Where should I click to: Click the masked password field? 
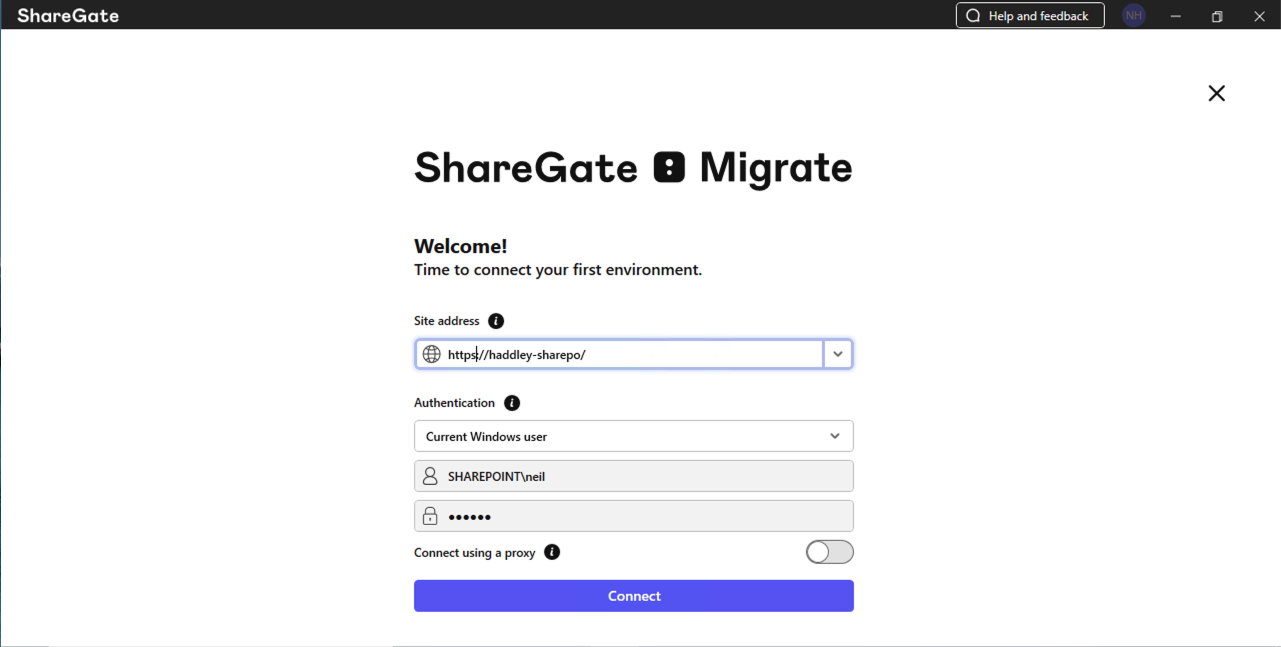pos(634,516)
